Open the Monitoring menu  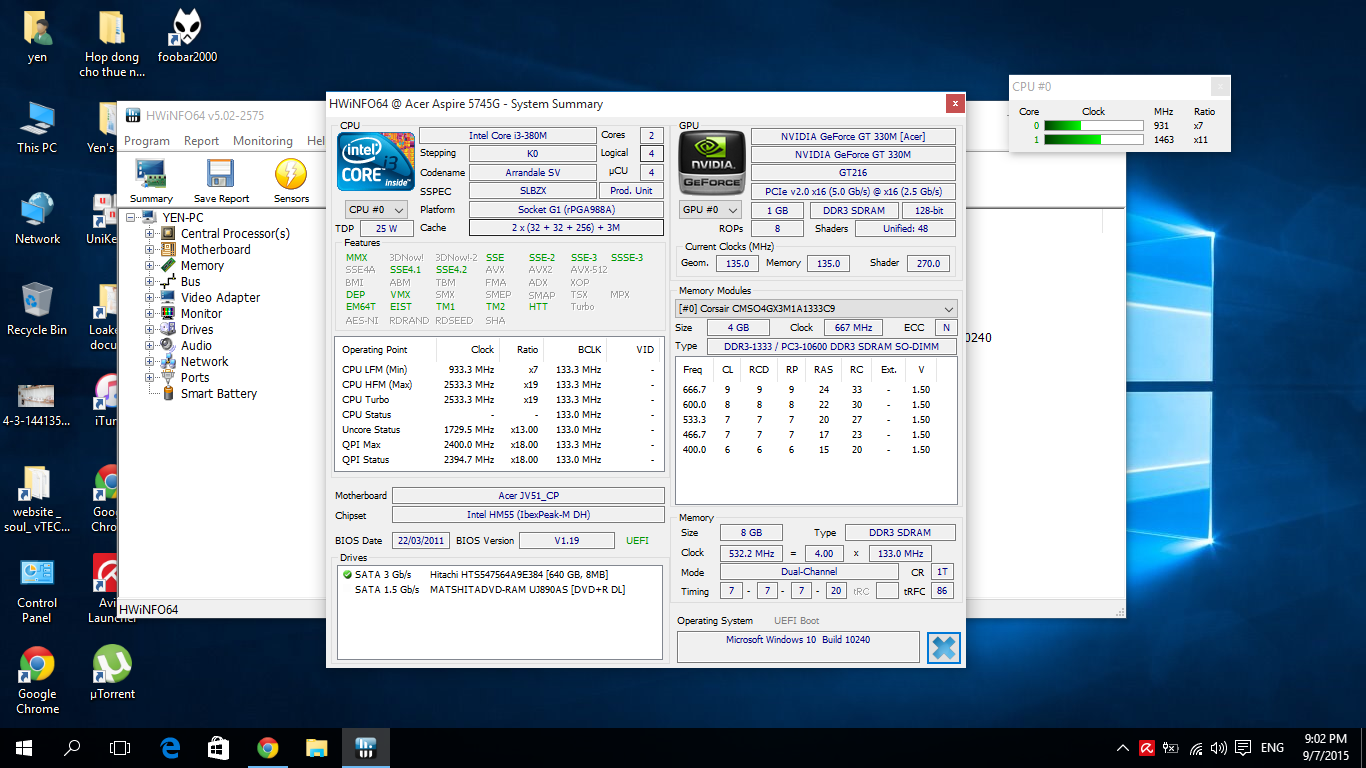pos(262,141)
